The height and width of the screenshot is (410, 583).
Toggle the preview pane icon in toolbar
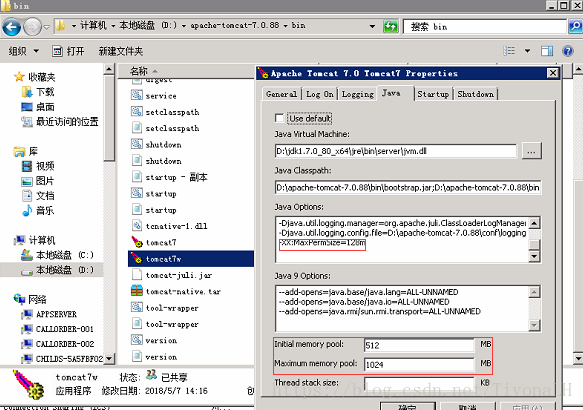pyautogui.click(x=547, y=51)
